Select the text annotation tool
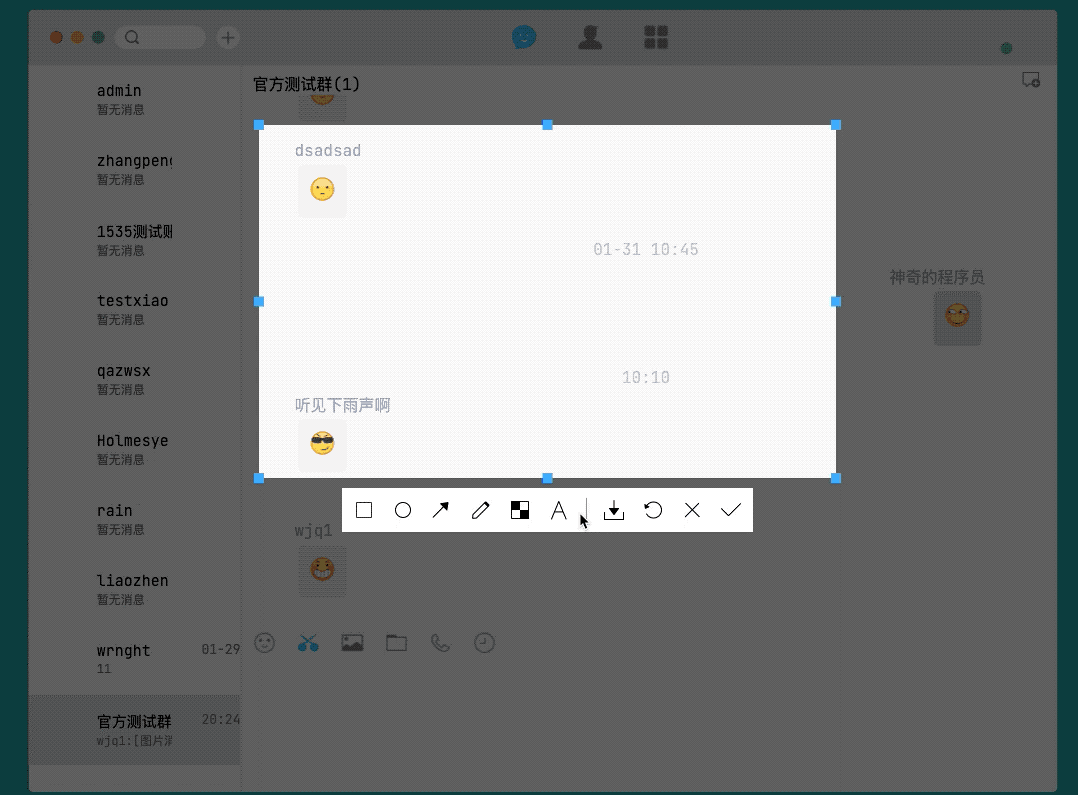The image size is (1078, 795). [559, 510]
